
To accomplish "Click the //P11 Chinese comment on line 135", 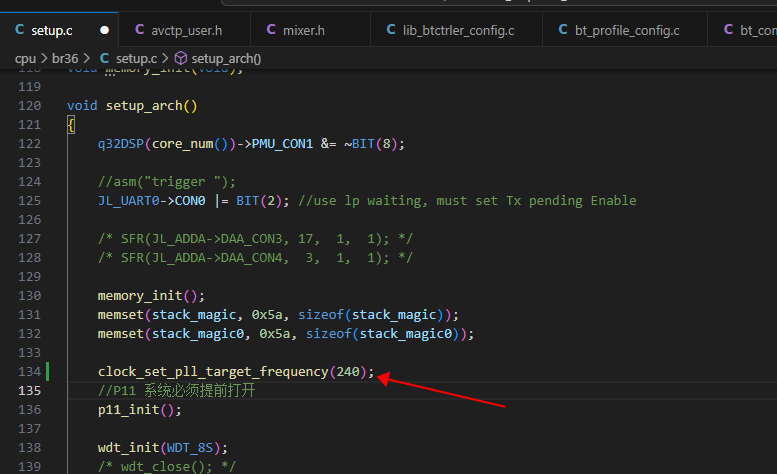I will coord(176,390).
